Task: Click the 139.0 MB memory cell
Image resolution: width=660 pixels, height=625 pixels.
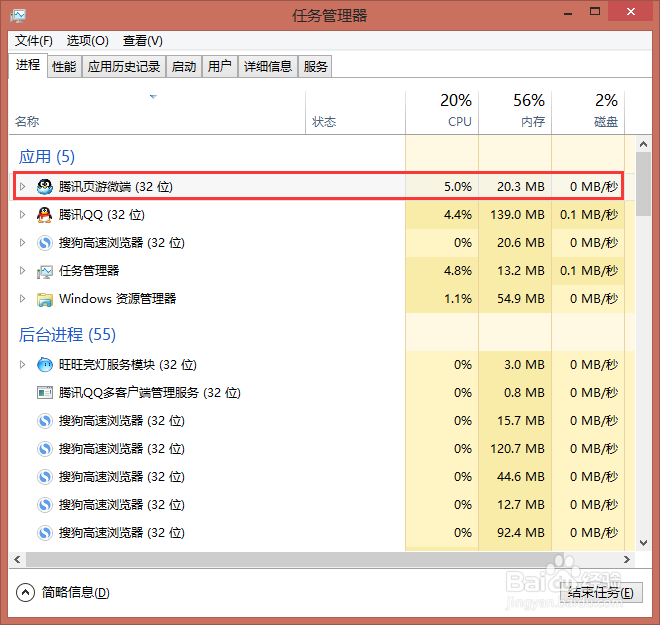Action: click(x=517, y=215)
